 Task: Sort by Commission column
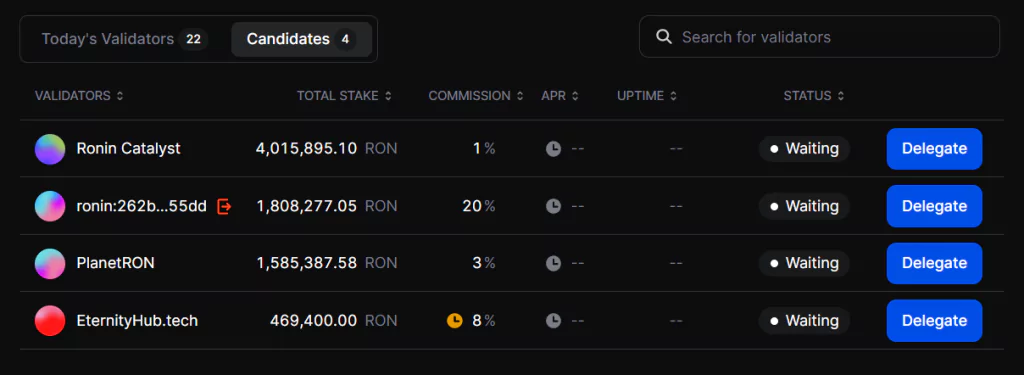(x=476, y=96)
